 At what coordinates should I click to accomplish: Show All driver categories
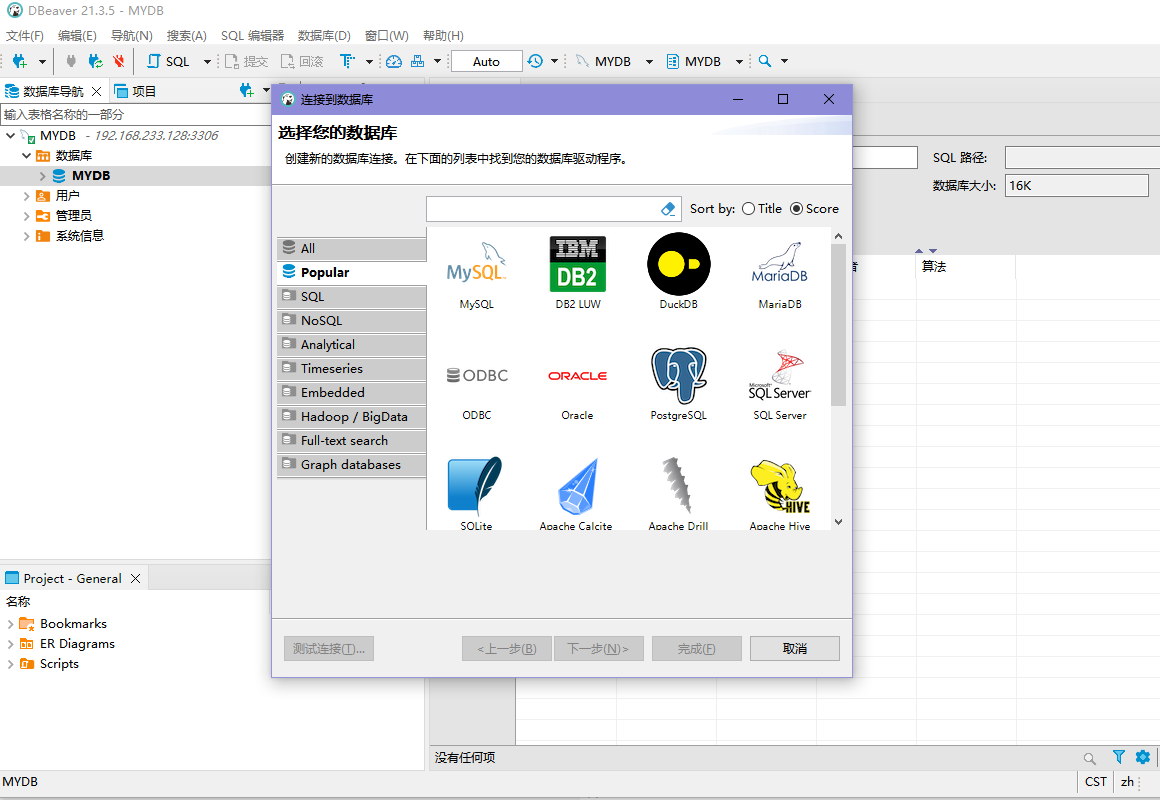[x=352, y=249]
